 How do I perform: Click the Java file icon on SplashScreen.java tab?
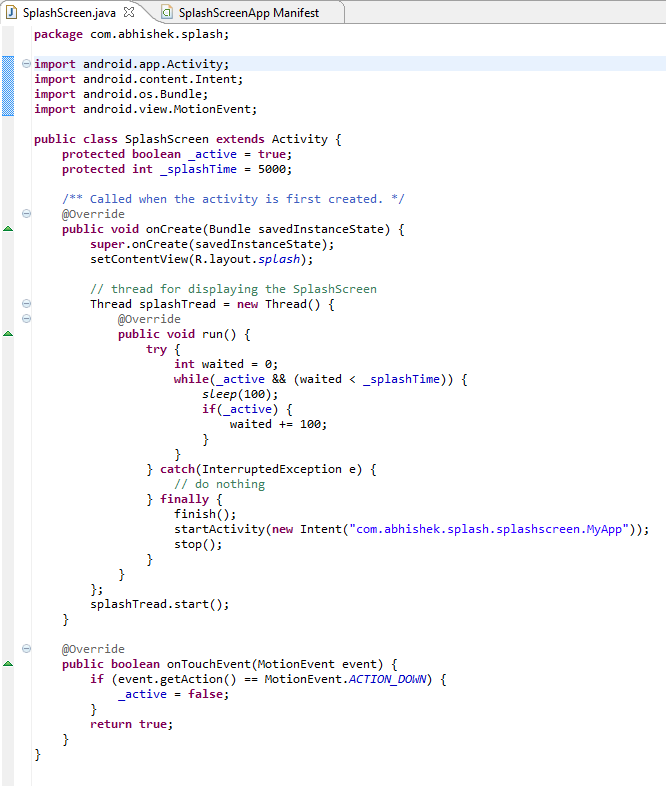13,12
